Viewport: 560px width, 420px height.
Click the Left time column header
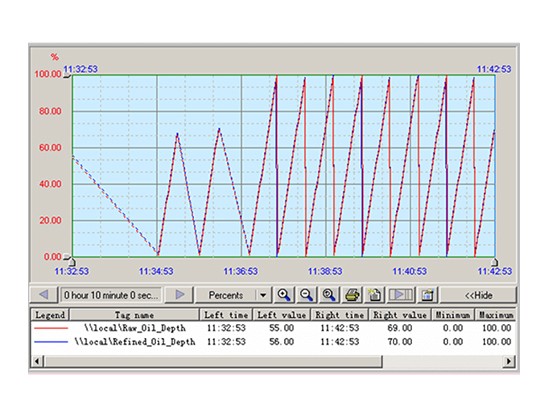[x=226, y=315]
